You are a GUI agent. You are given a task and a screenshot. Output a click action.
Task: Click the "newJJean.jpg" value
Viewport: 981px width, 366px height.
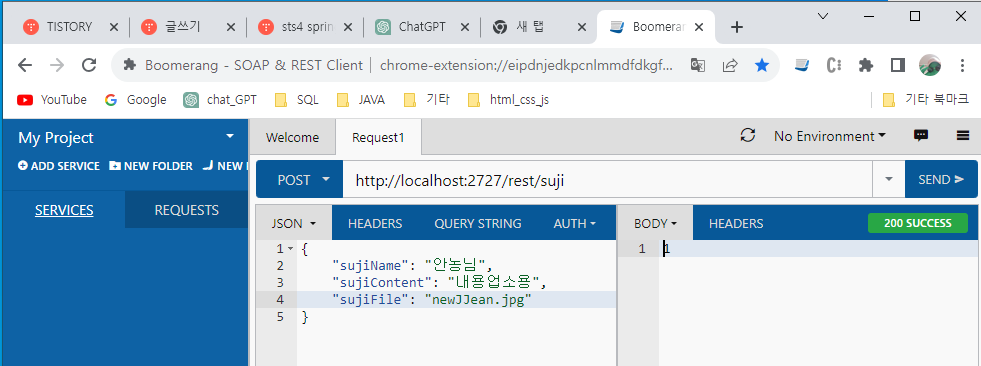coord(478,299)
